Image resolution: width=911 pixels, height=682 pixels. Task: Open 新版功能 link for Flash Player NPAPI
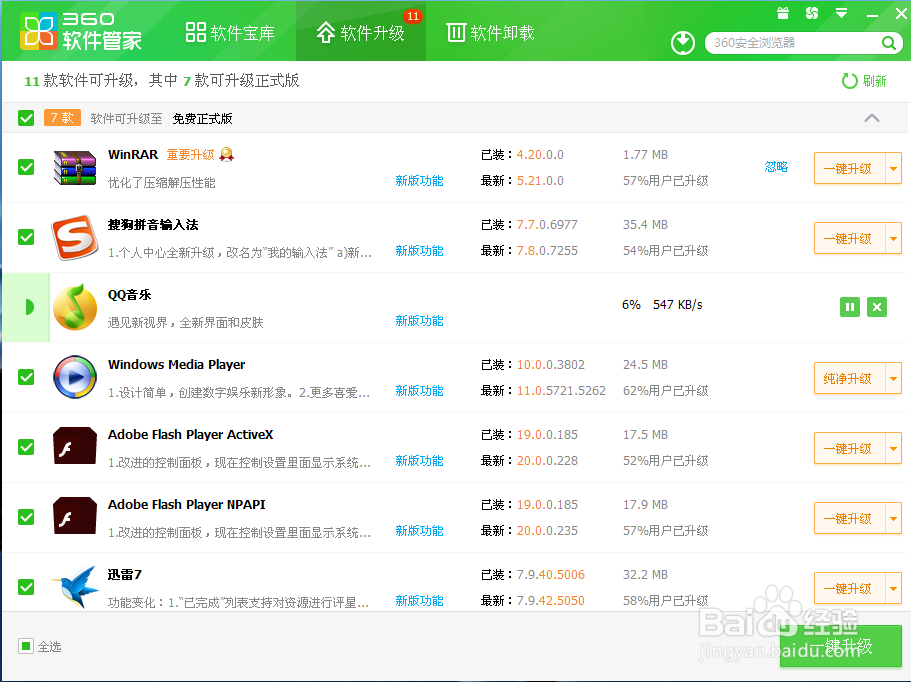(x=419, y=530)
